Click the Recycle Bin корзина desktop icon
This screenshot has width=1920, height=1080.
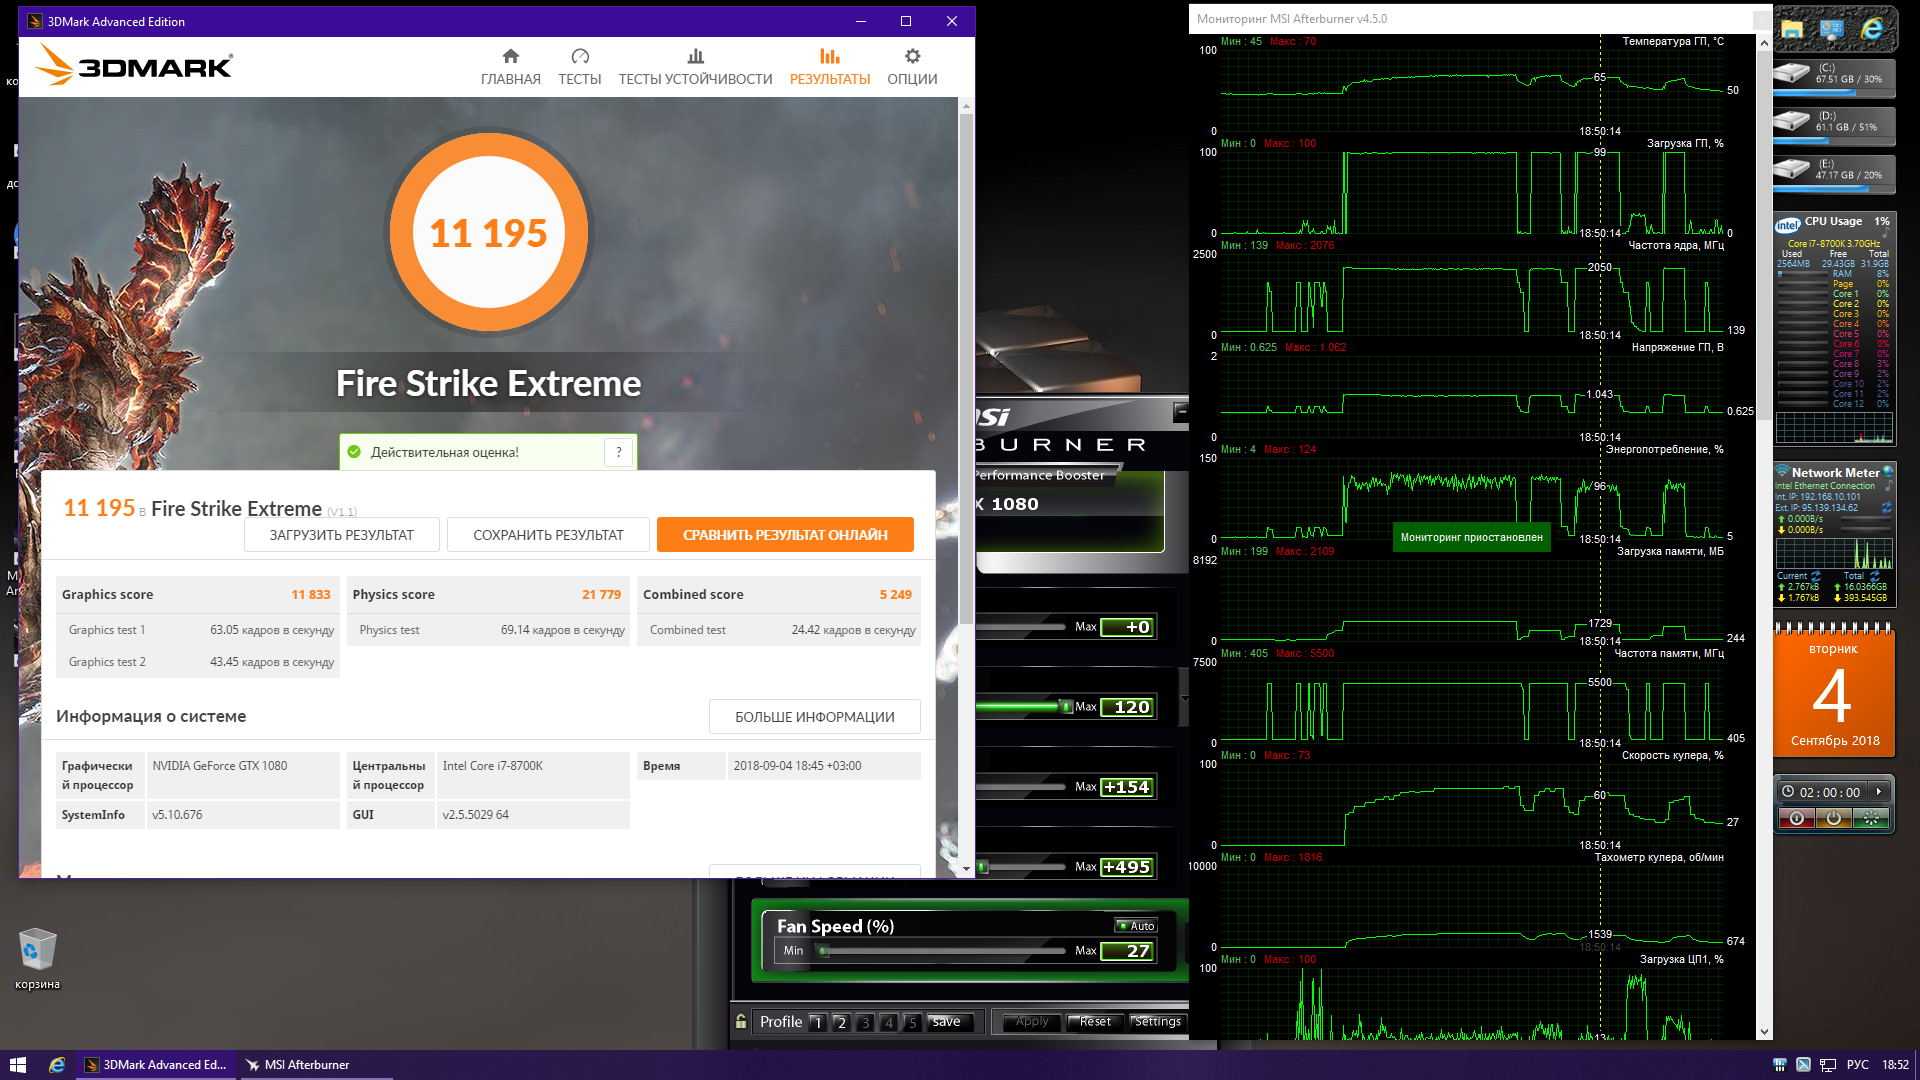pyautogui.click(x=37, y=950)
